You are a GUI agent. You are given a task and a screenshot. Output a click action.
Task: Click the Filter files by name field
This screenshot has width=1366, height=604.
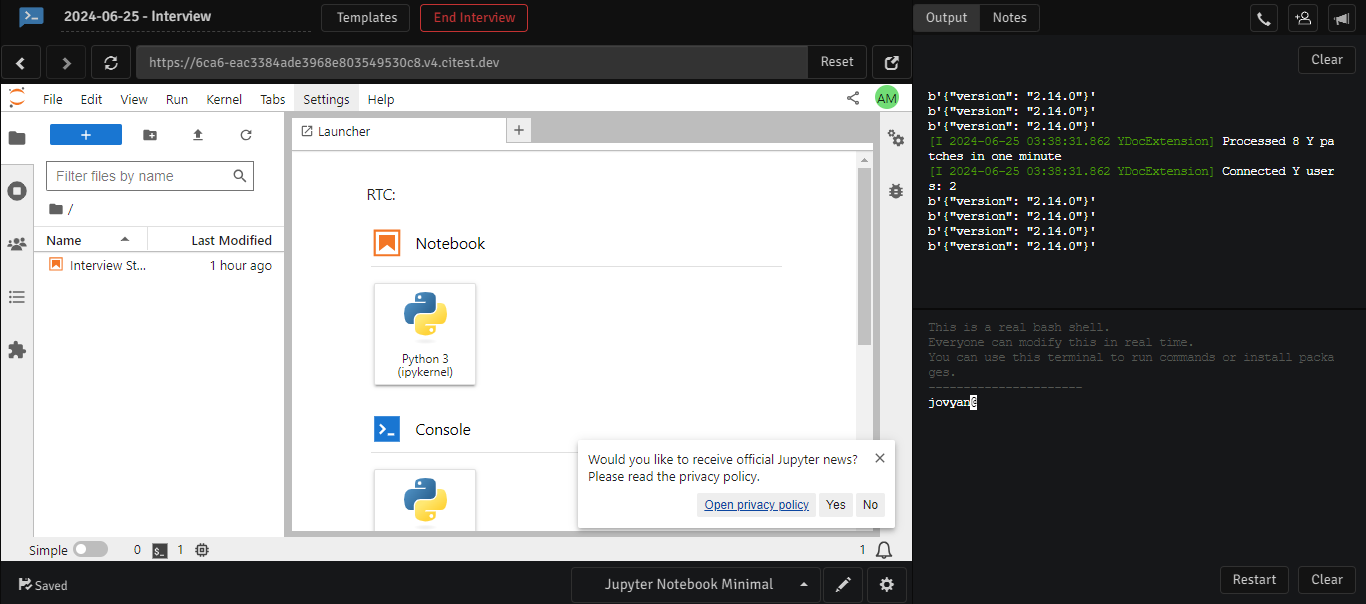click(x=141, y=176)
